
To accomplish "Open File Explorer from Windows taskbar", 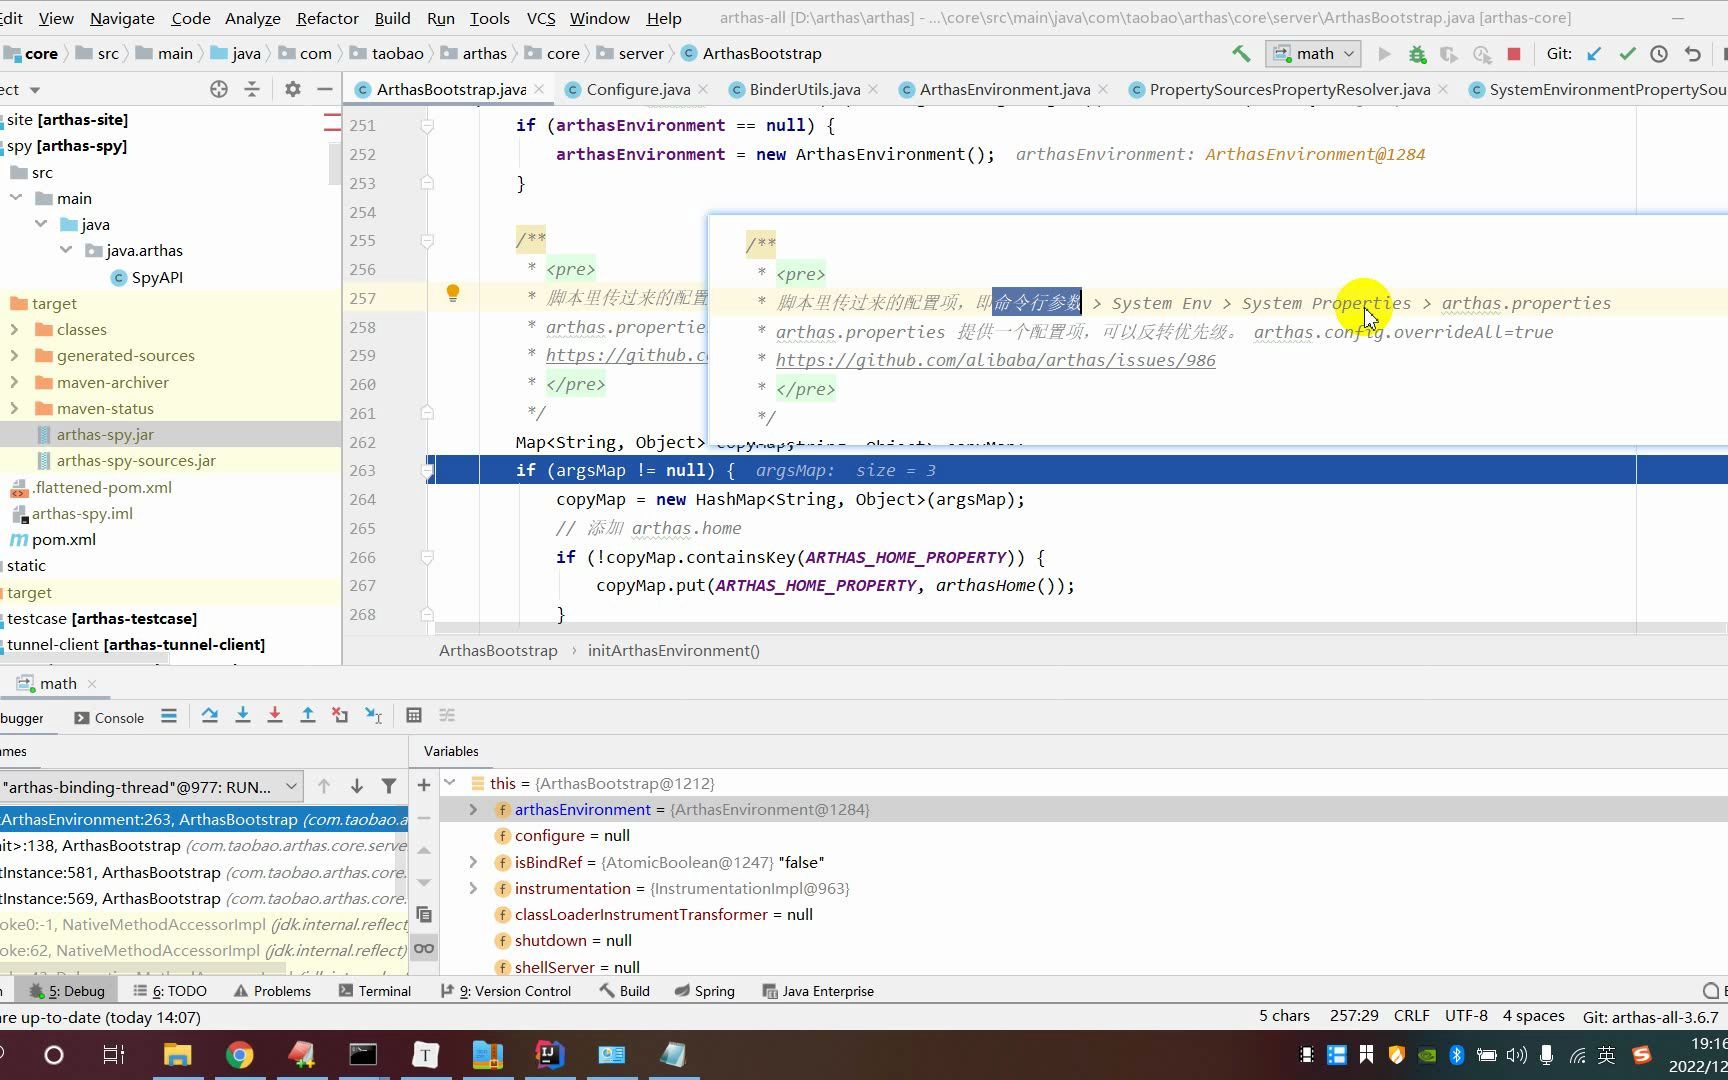I will tap(177, 1055).
